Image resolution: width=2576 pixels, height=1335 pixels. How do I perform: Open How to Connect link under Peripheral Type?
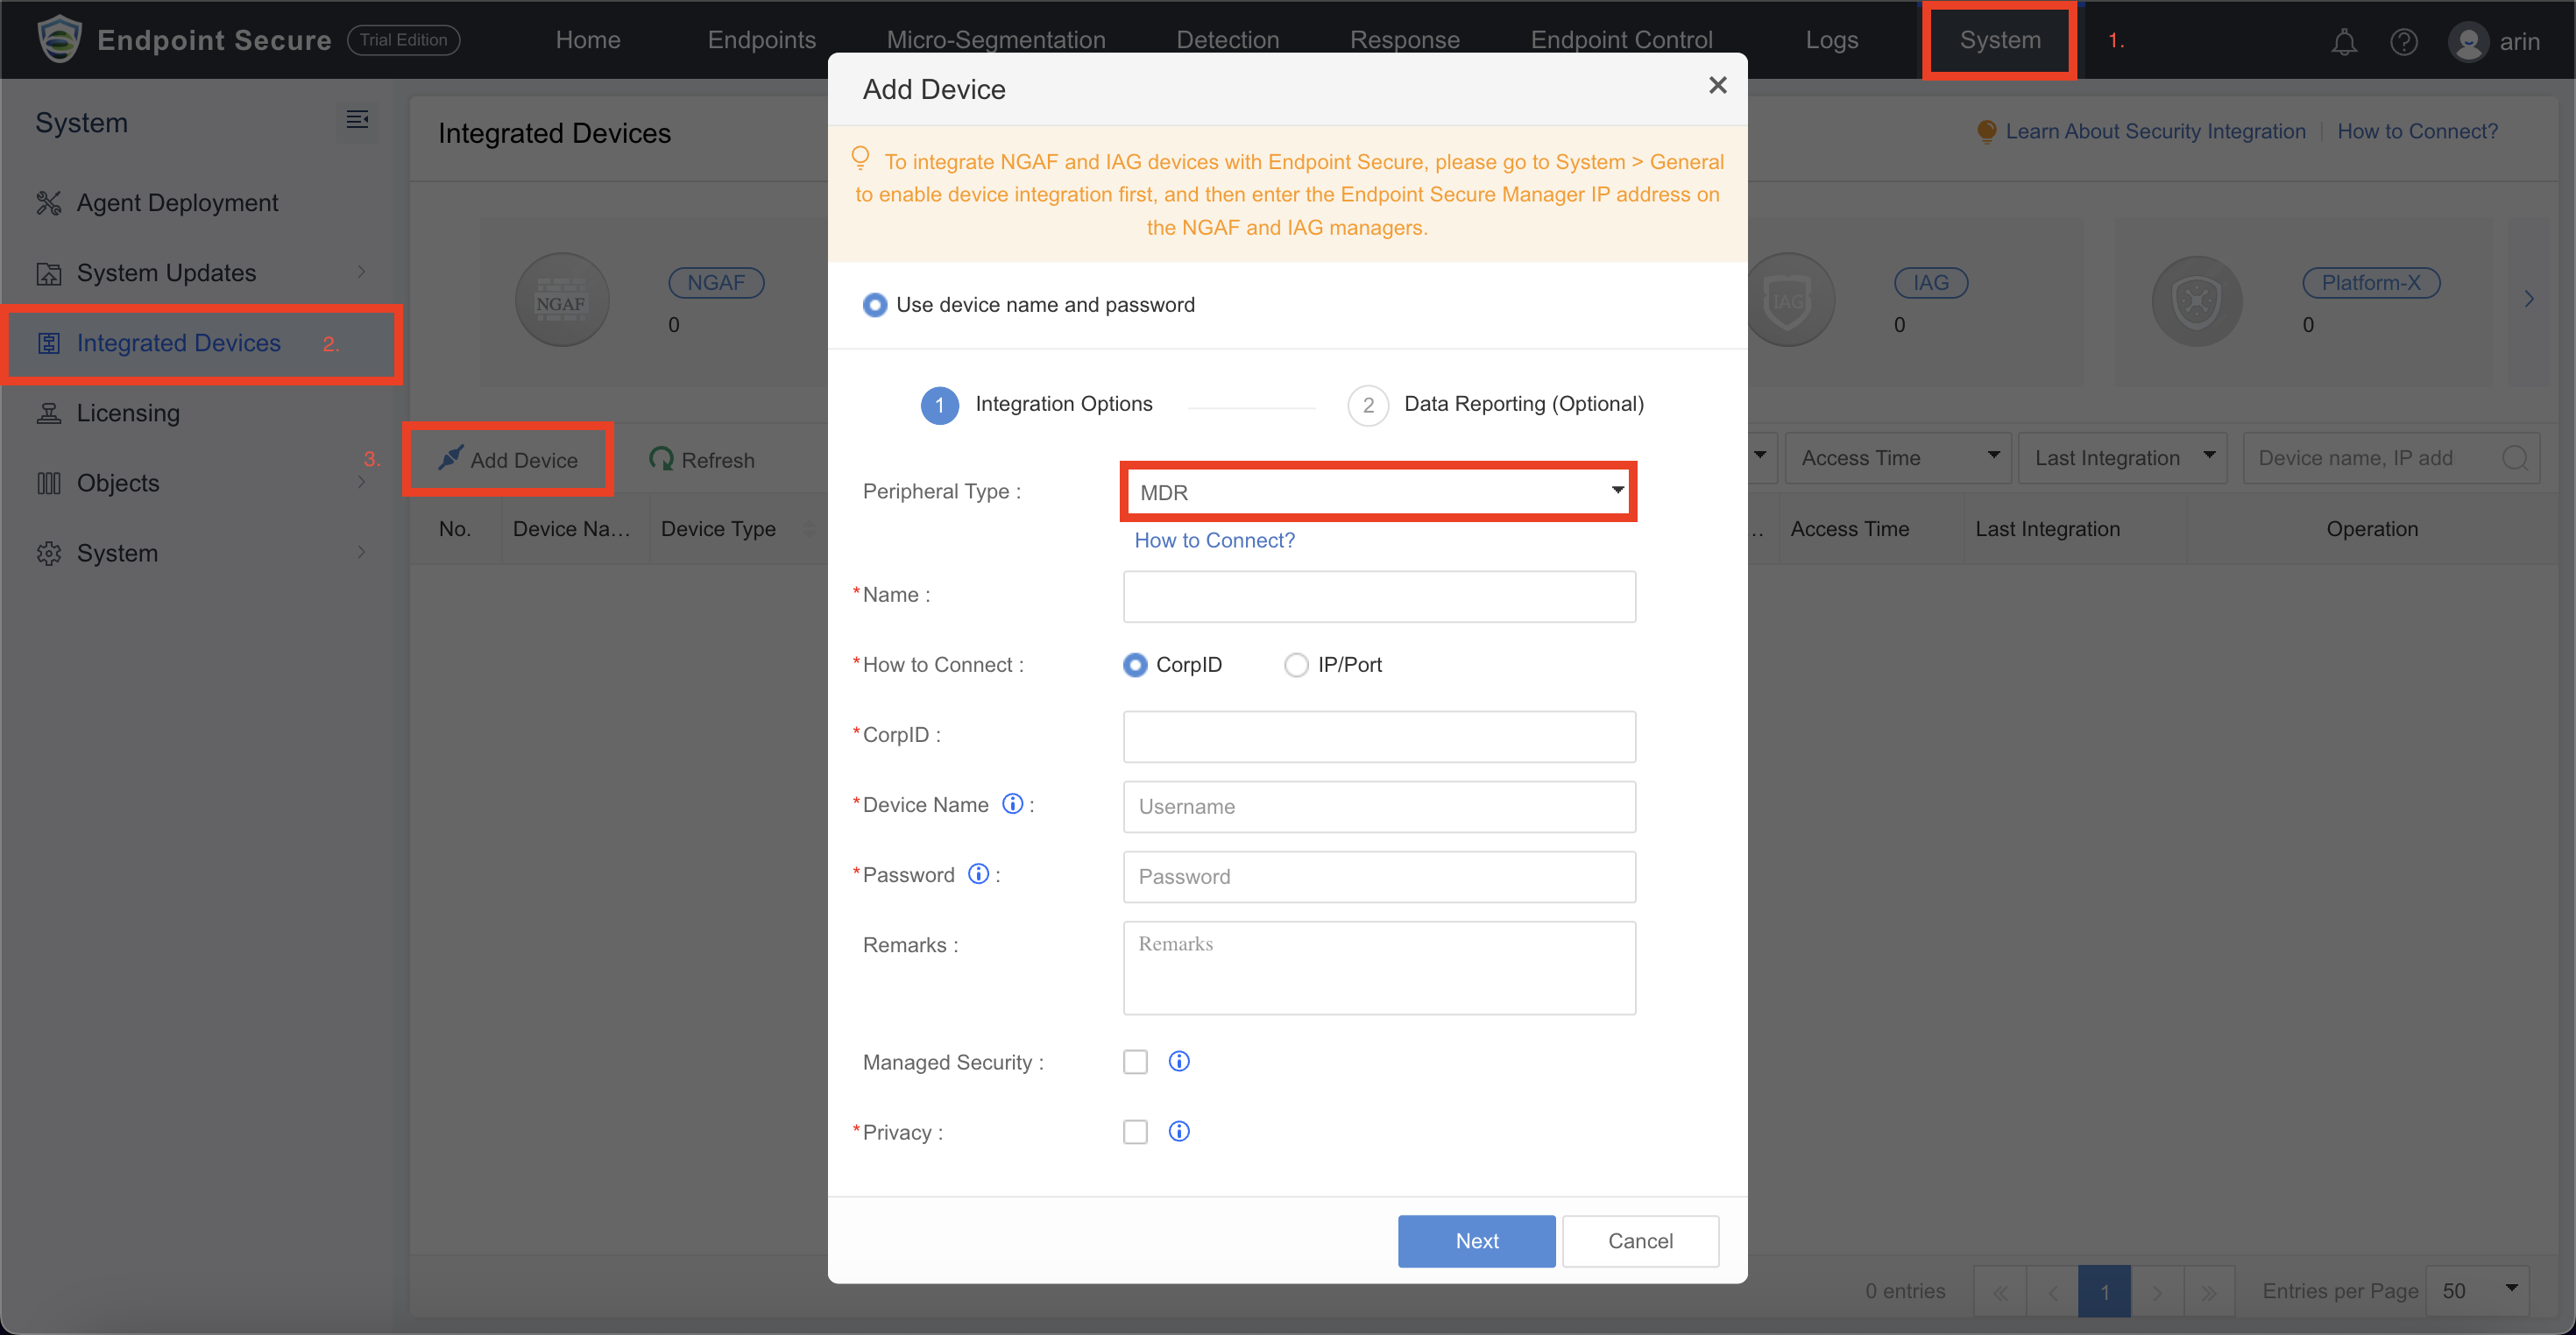point(1214,540)
